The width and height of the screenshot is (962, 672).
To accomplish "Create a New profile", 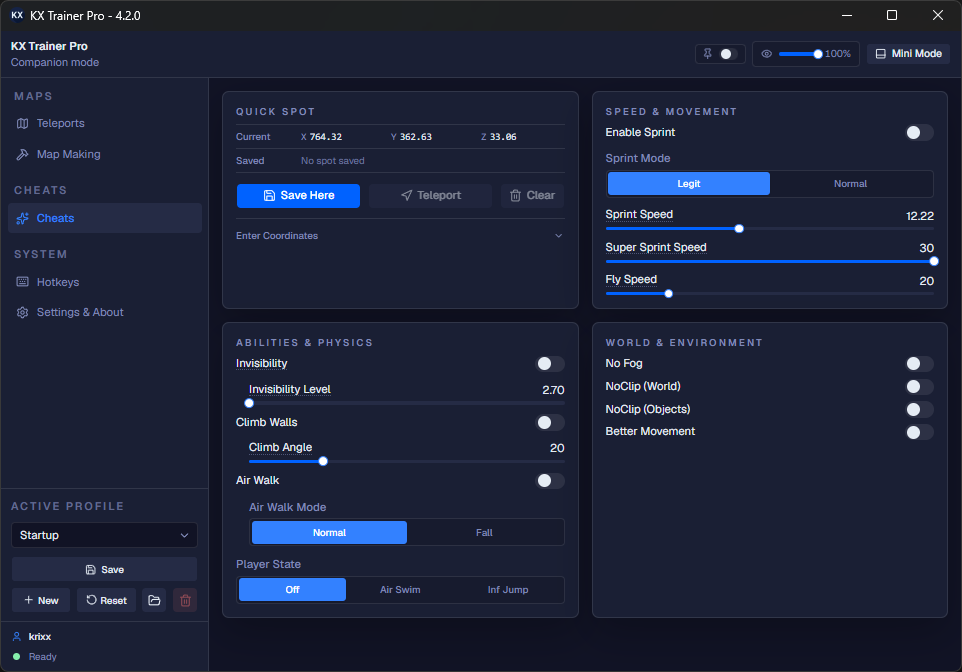I will [41, 600].
